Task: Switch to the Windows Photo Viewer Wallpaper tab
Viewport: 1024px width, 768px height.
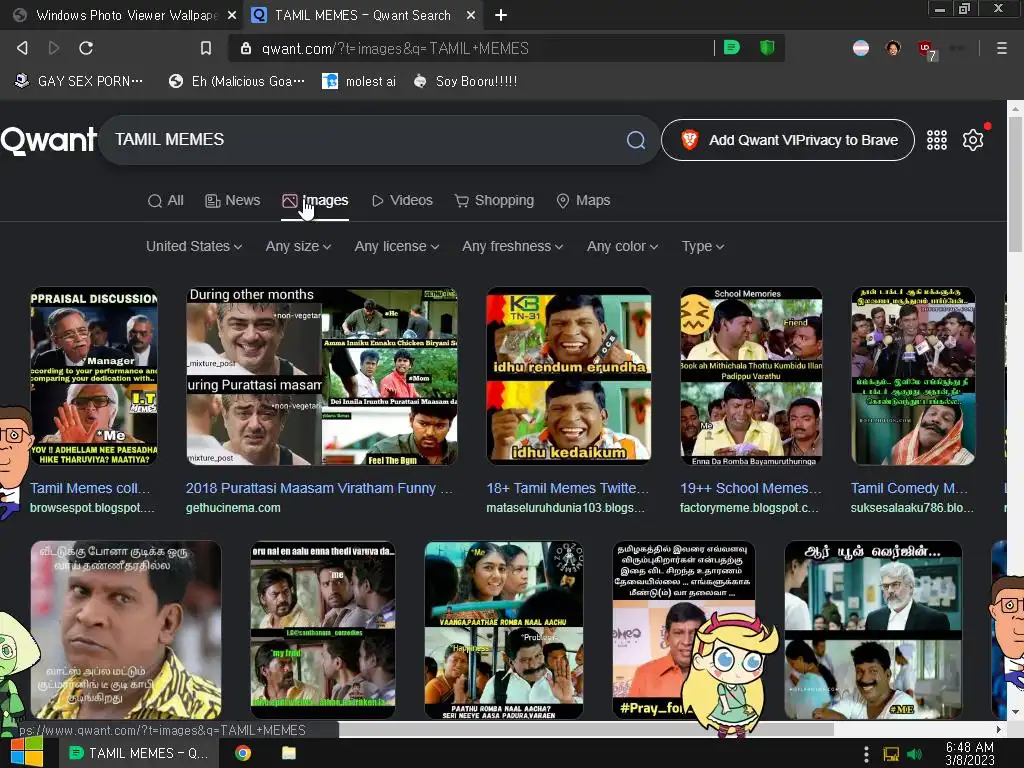Action: coord(121,15)
